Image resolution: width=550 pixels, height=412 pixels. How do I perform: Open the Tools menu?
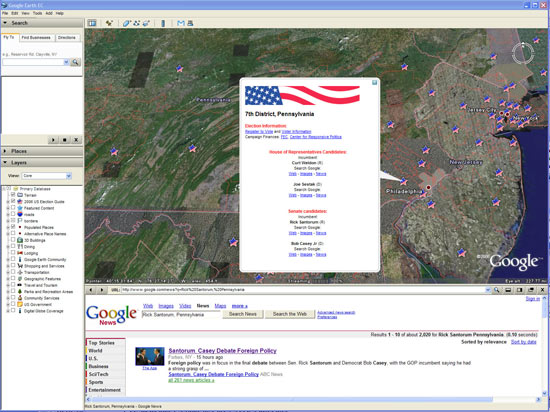click(x=38, y=13)
